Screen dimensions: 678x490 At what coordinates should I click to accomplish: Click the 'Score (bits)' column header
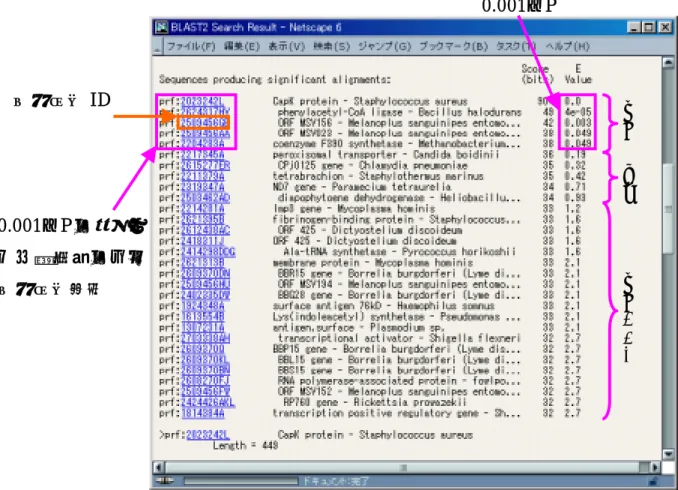(537, 74)
